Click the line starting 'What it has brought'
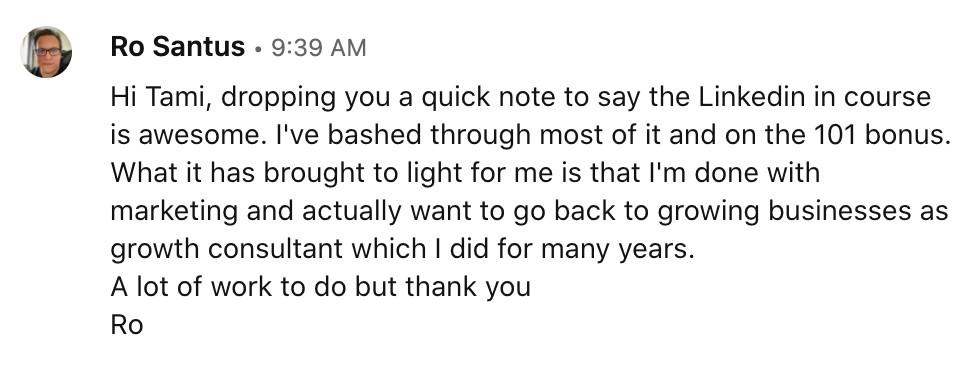Viewport: 974px width, 382px height. click(465, 174)
